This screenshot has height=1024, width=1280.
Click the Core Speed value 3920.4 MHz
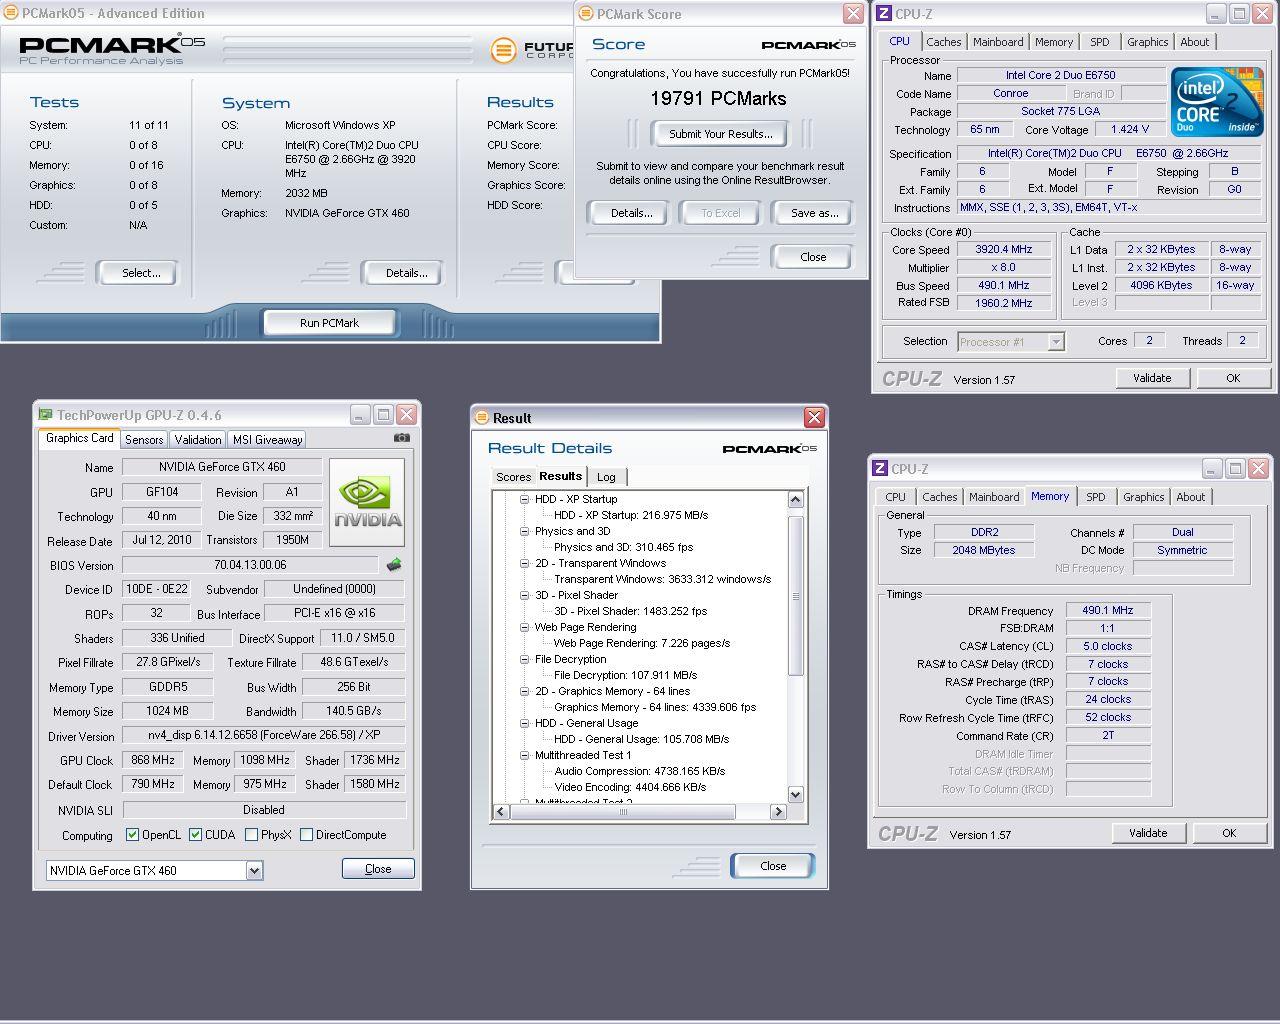point(1004,250)
